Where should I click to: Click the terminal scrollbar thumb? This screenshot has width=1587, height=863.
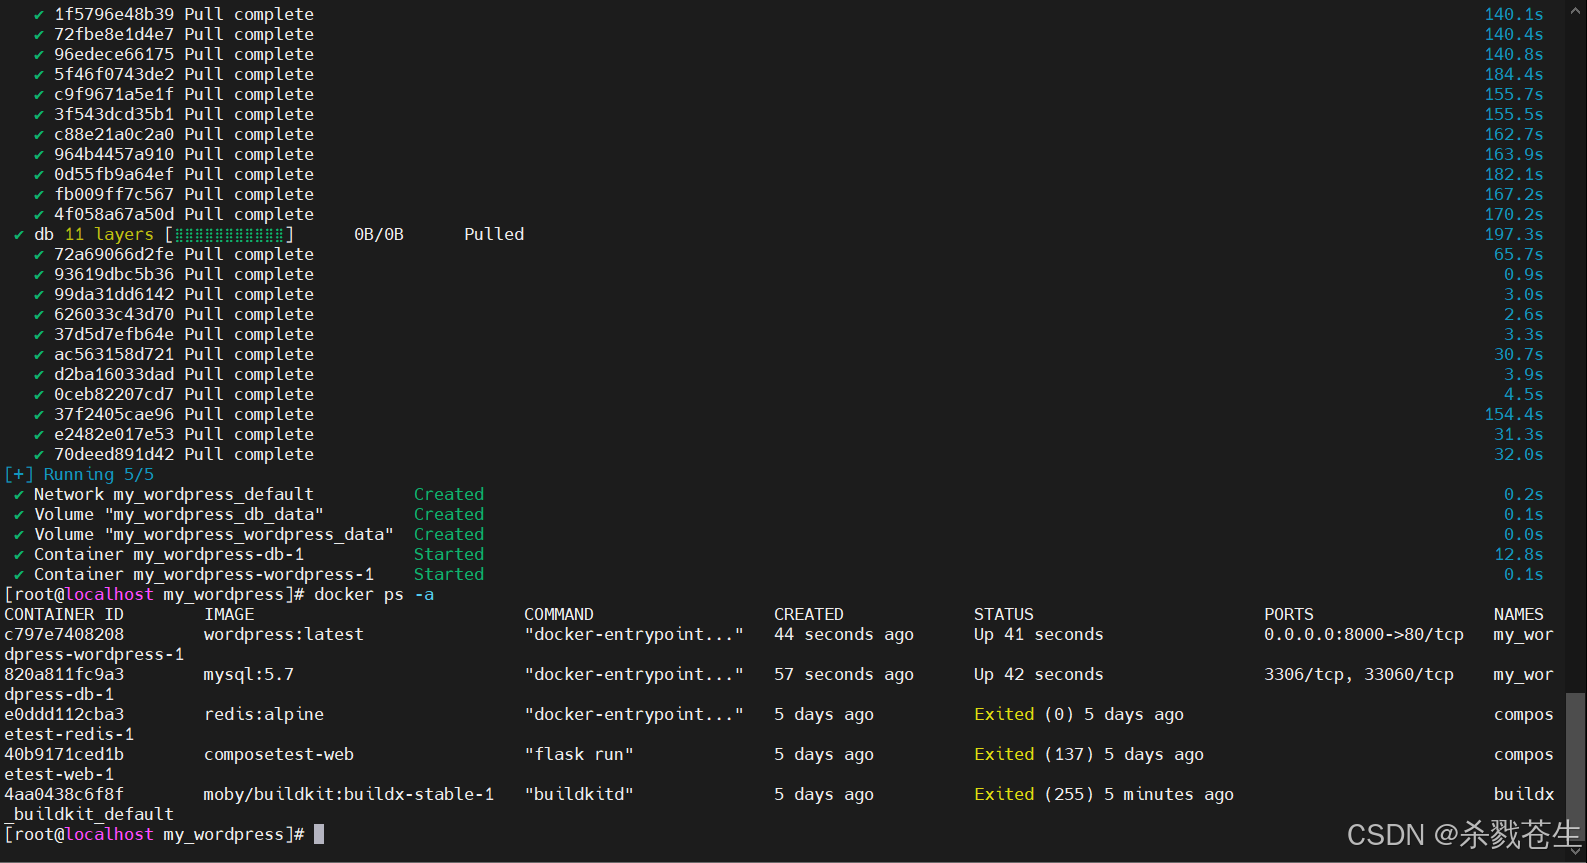click(1575, 768)
